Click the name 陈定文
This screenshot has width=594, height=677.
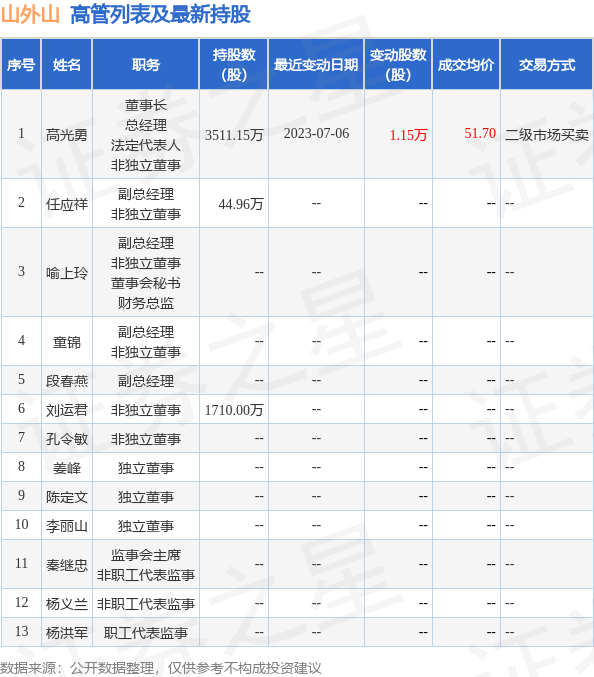tap(66, 497)
